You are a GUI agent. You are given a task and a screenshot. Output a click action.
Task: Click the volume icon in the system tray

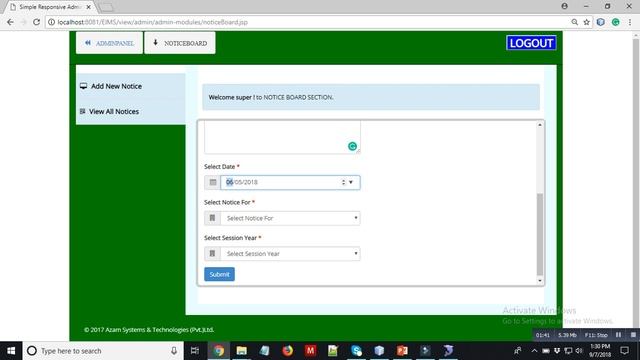point(579,351)
